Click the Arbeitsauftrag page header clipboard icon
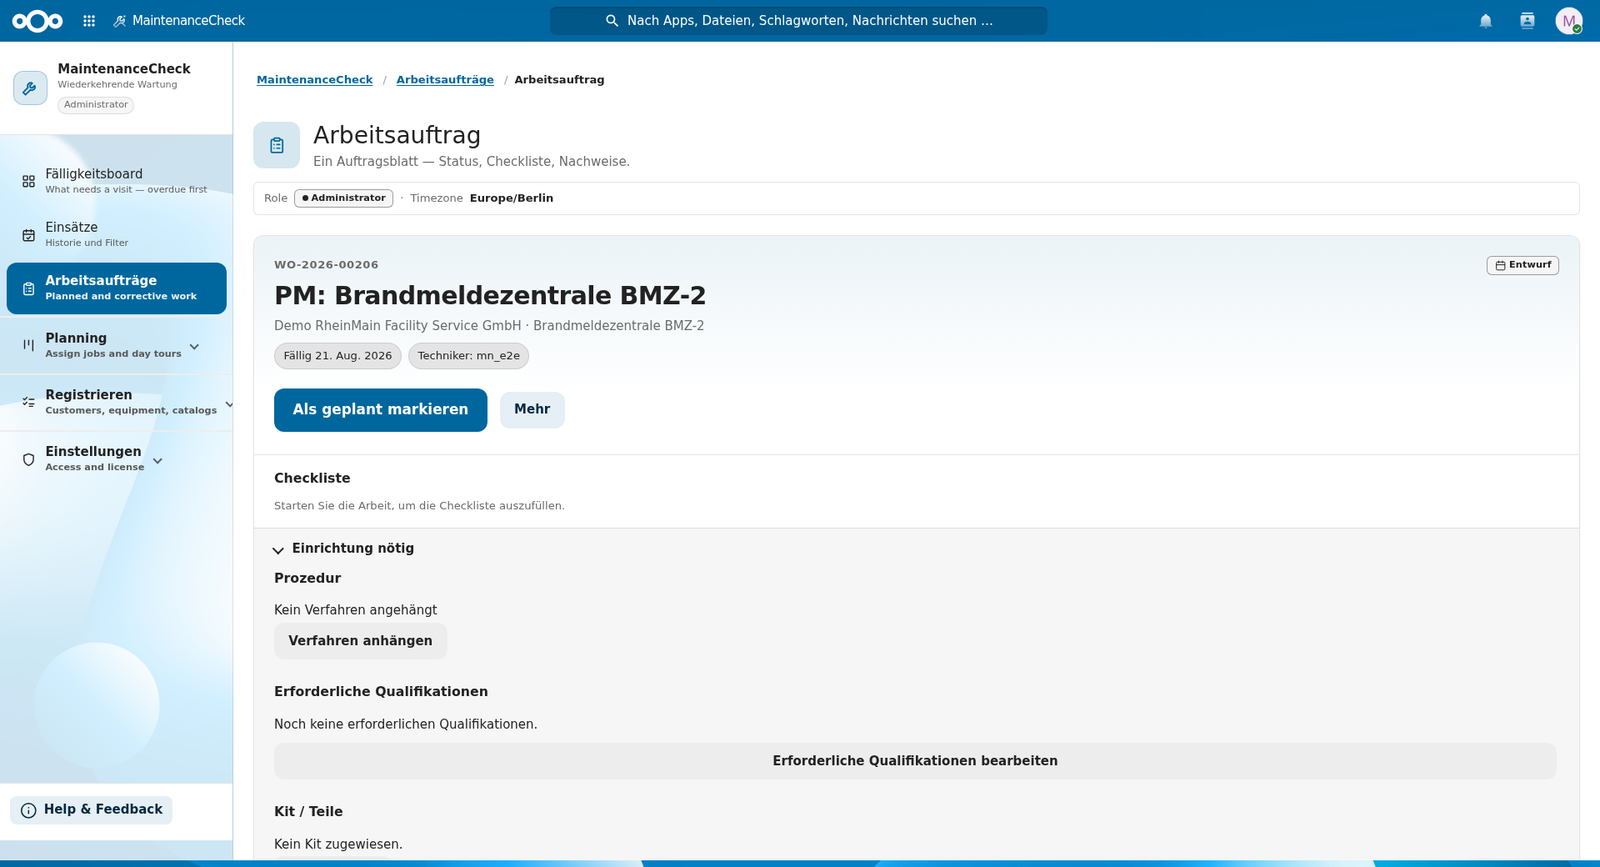Viewport: 1600px width, 867px height. [277, 145]
